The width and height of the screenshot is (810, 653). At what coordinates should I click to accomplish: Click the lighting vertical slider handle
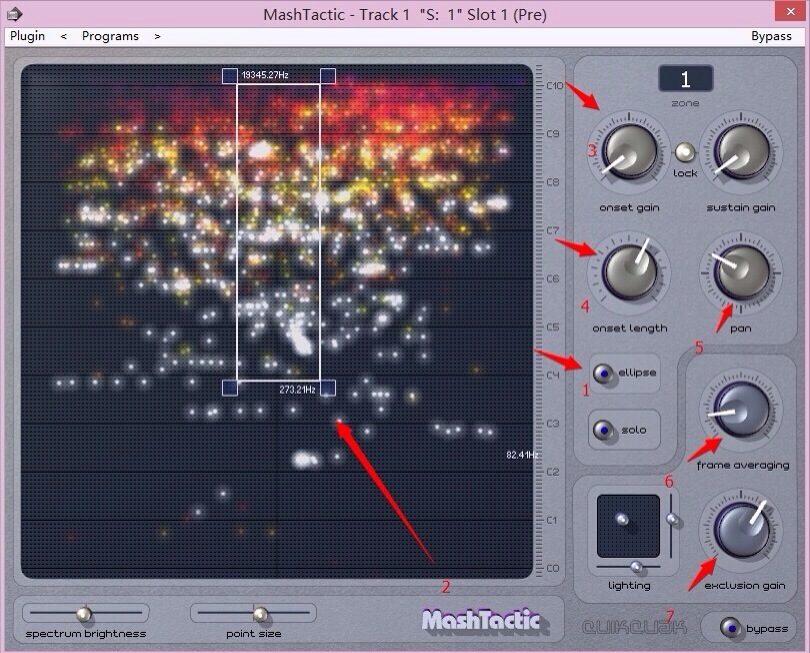click(x=672, y=519)
